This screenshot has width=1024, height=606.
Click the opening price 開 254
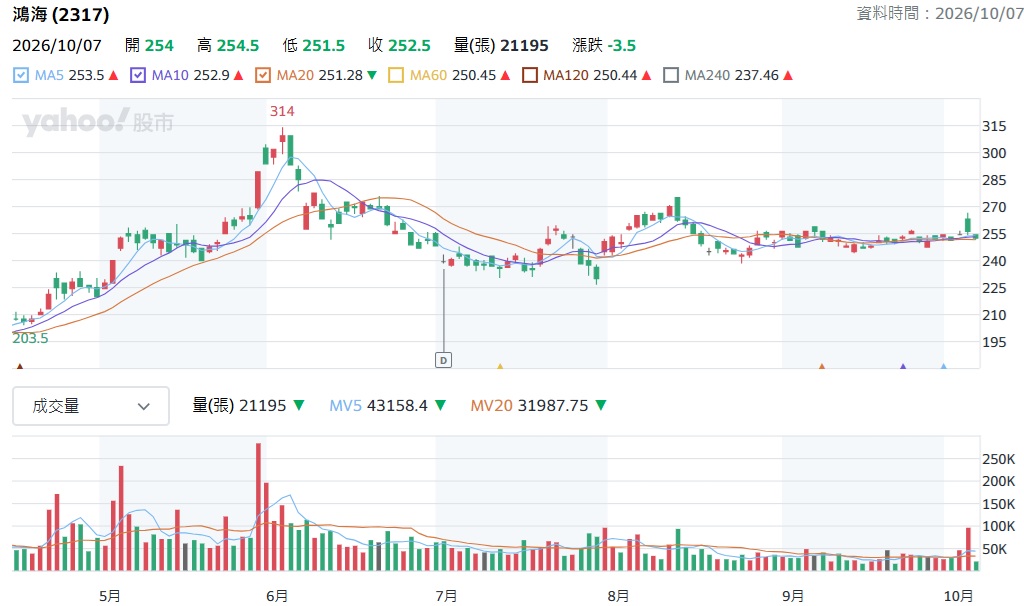coord(149,46)
